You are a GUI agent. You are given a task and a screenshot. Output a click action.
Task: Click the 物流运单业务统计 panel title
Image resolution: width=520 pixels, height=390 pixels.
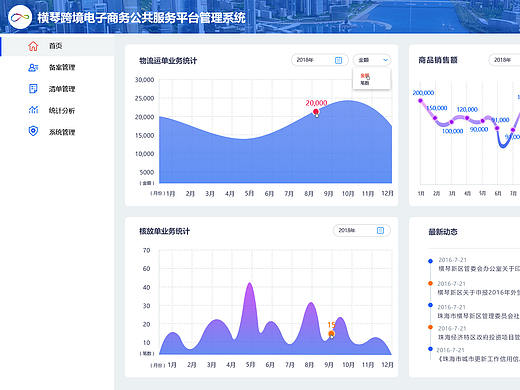pyautogui.click(x=168, y=61)
